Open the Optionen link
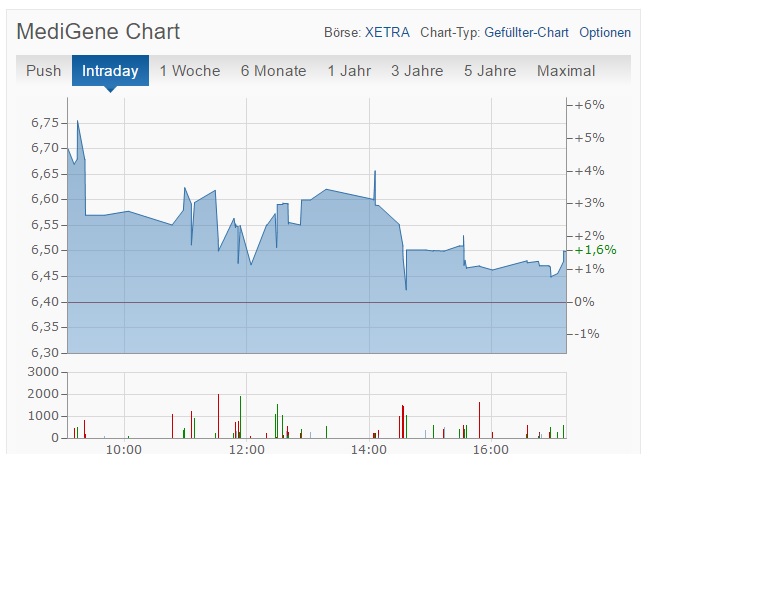 [x=605, y=33]
